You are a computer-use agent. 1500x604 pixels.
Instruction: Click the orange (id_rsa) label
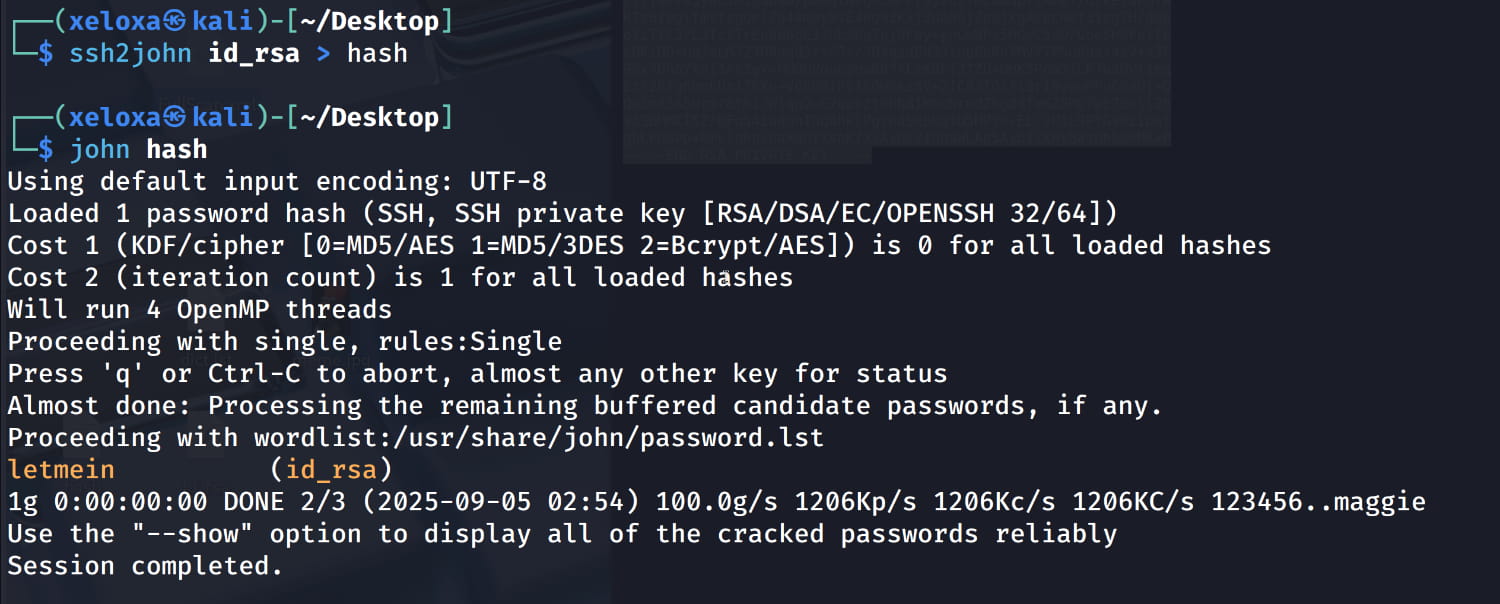331,470
